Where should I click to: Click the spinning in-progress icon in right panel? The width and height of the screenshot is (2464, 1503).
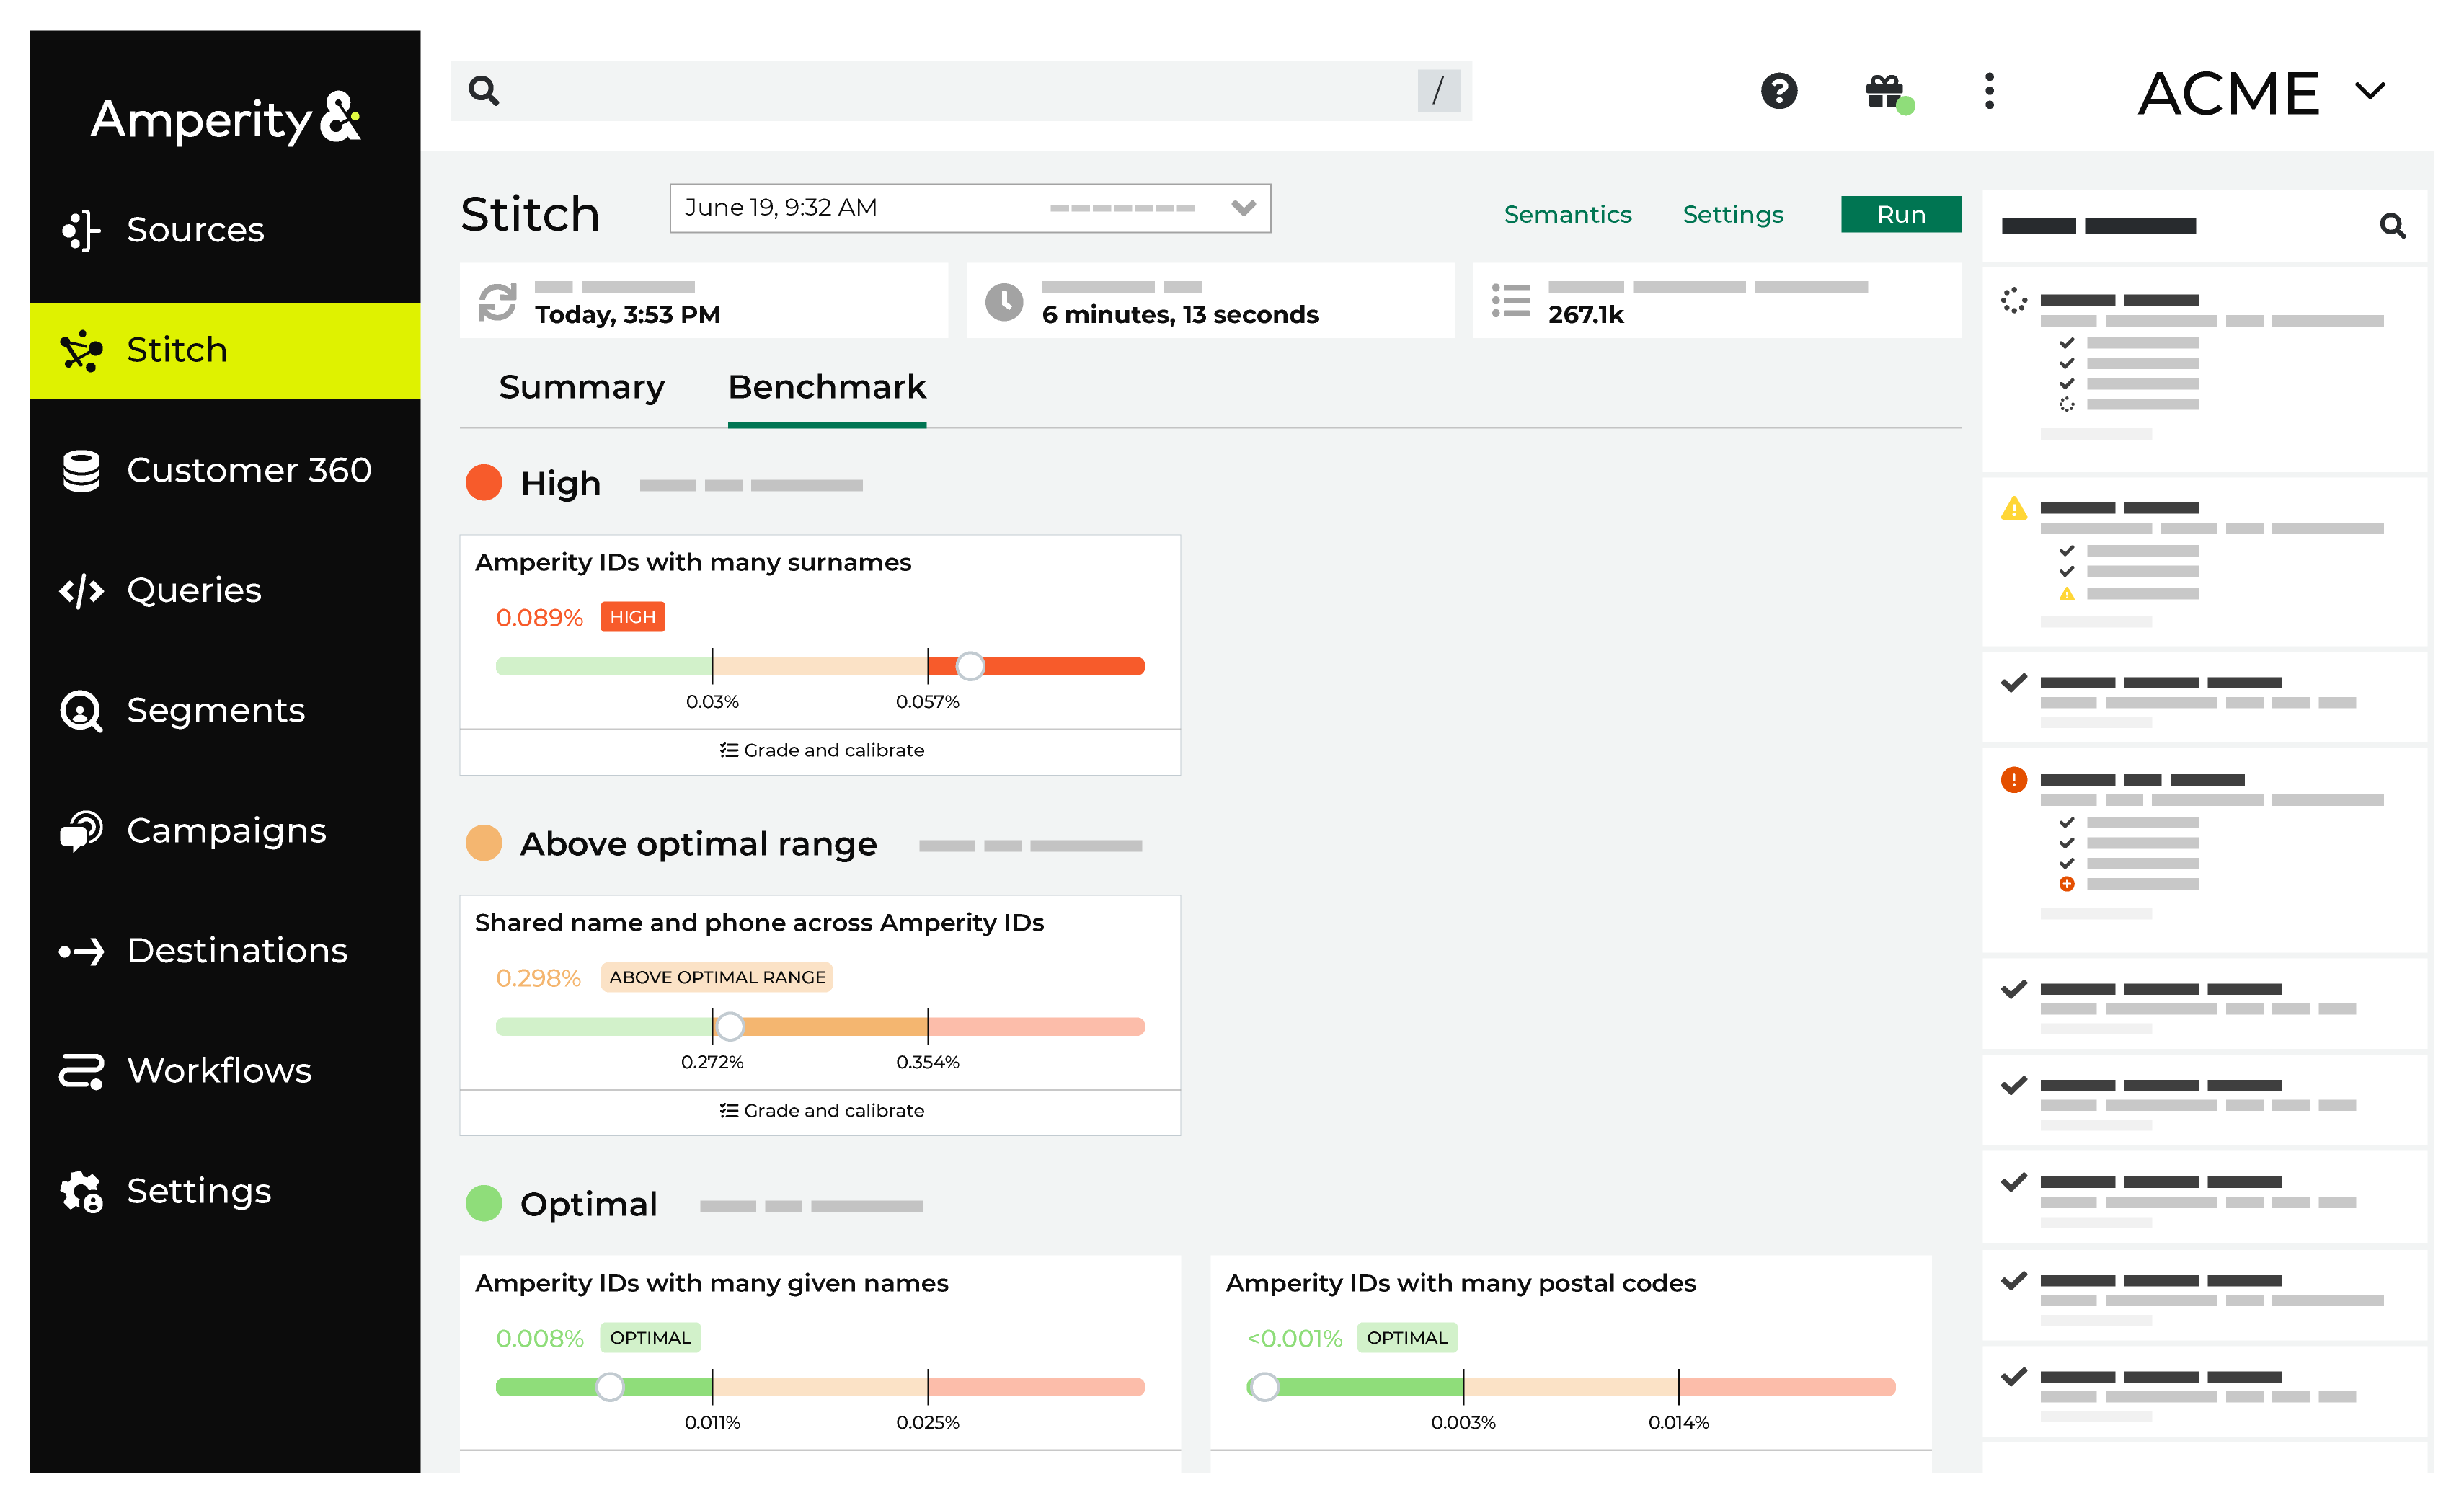[2013, 300]
